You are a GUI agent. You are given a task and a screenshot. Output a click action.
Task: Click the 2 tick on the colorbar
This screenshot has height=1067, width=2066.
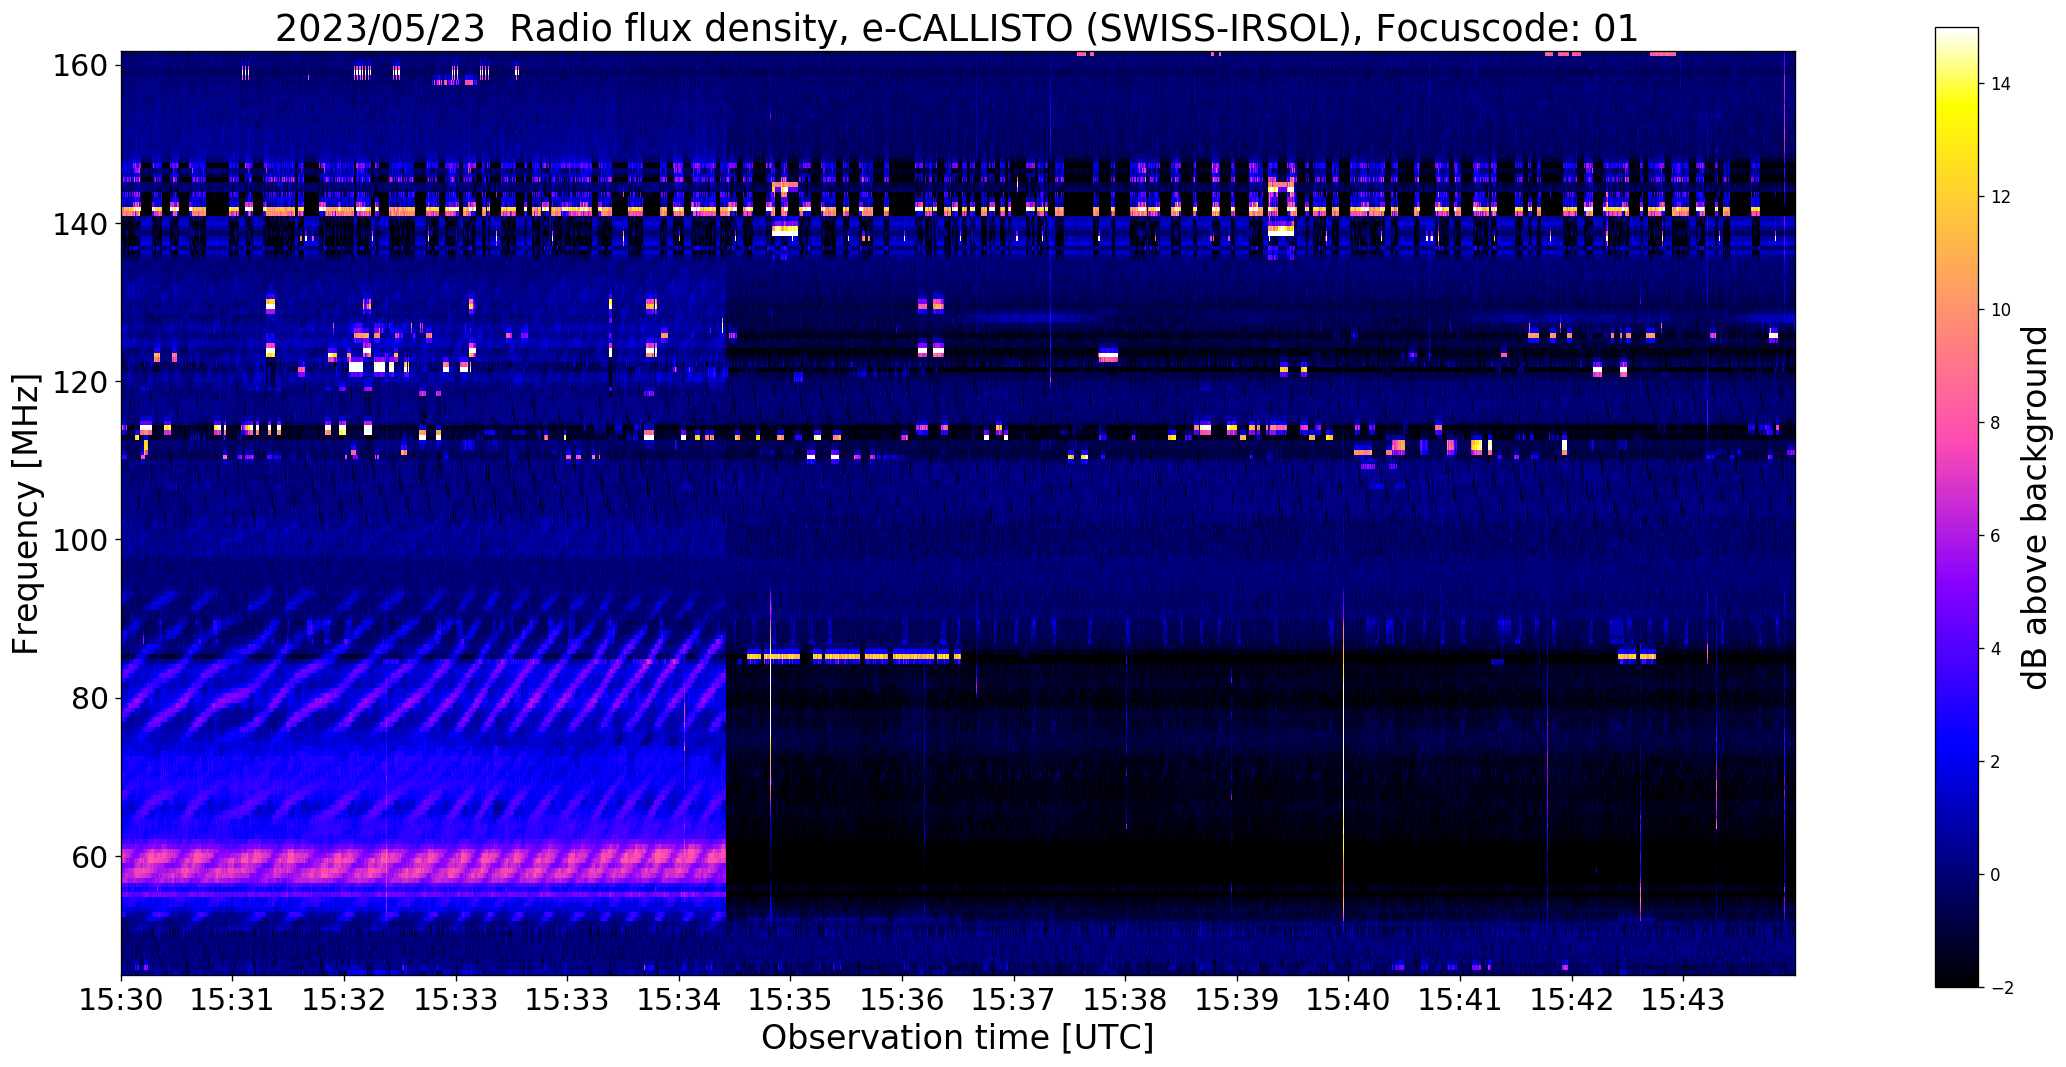pos(1995,762)
